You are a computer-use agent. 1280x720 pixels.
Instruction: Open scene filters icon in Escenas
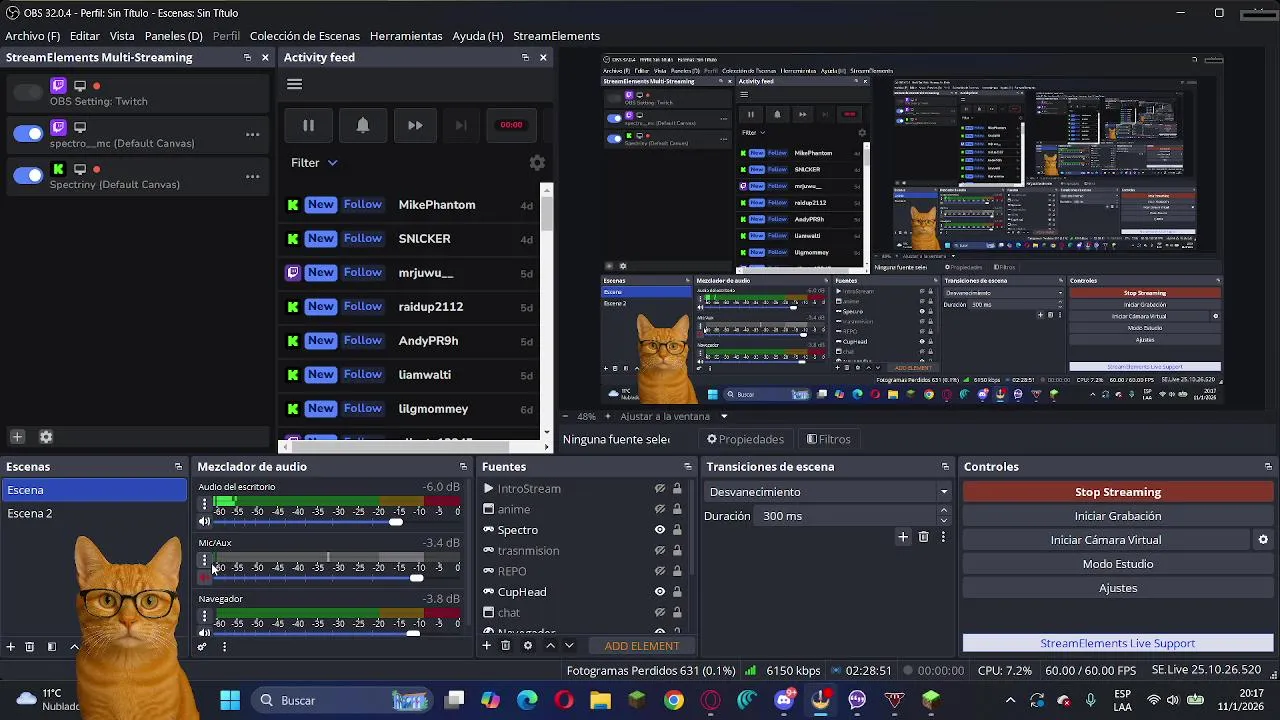tap(51, 647)
